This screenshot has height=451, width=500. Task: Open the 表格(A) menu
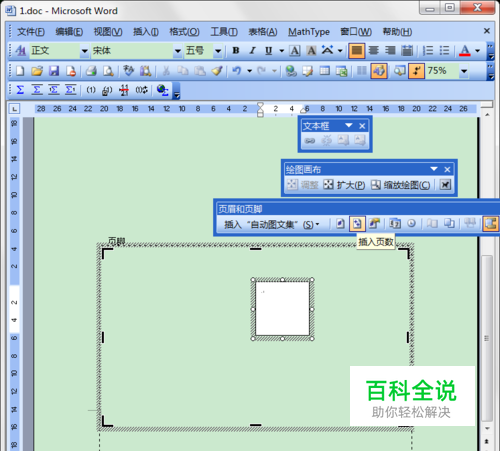click(x=263, y=32)
